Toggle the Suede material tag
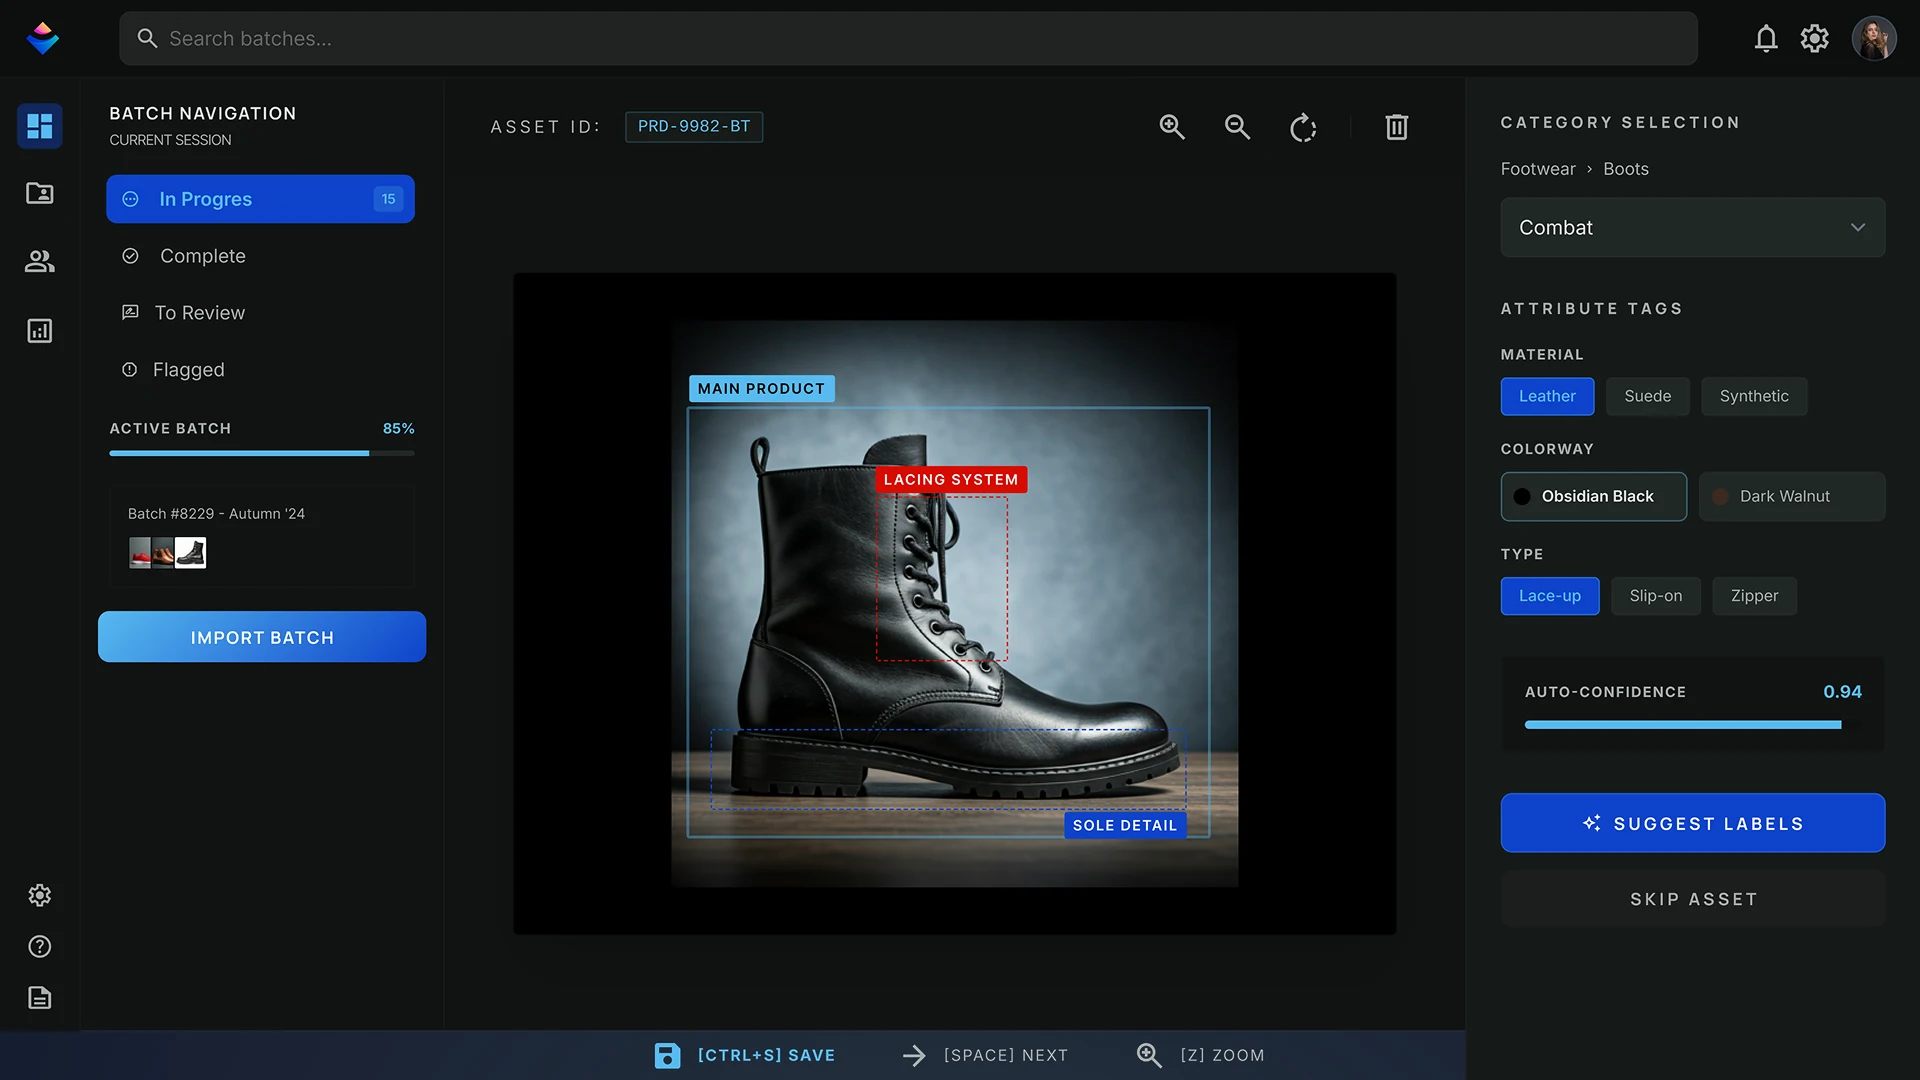Screen dimensions: 1920x1080 [x=1647, y=396]
